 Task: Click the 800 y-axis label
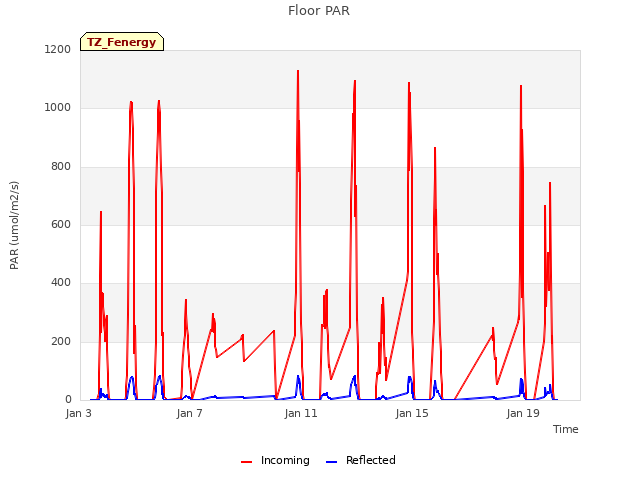pyautogui.click(x=61, y=167)
